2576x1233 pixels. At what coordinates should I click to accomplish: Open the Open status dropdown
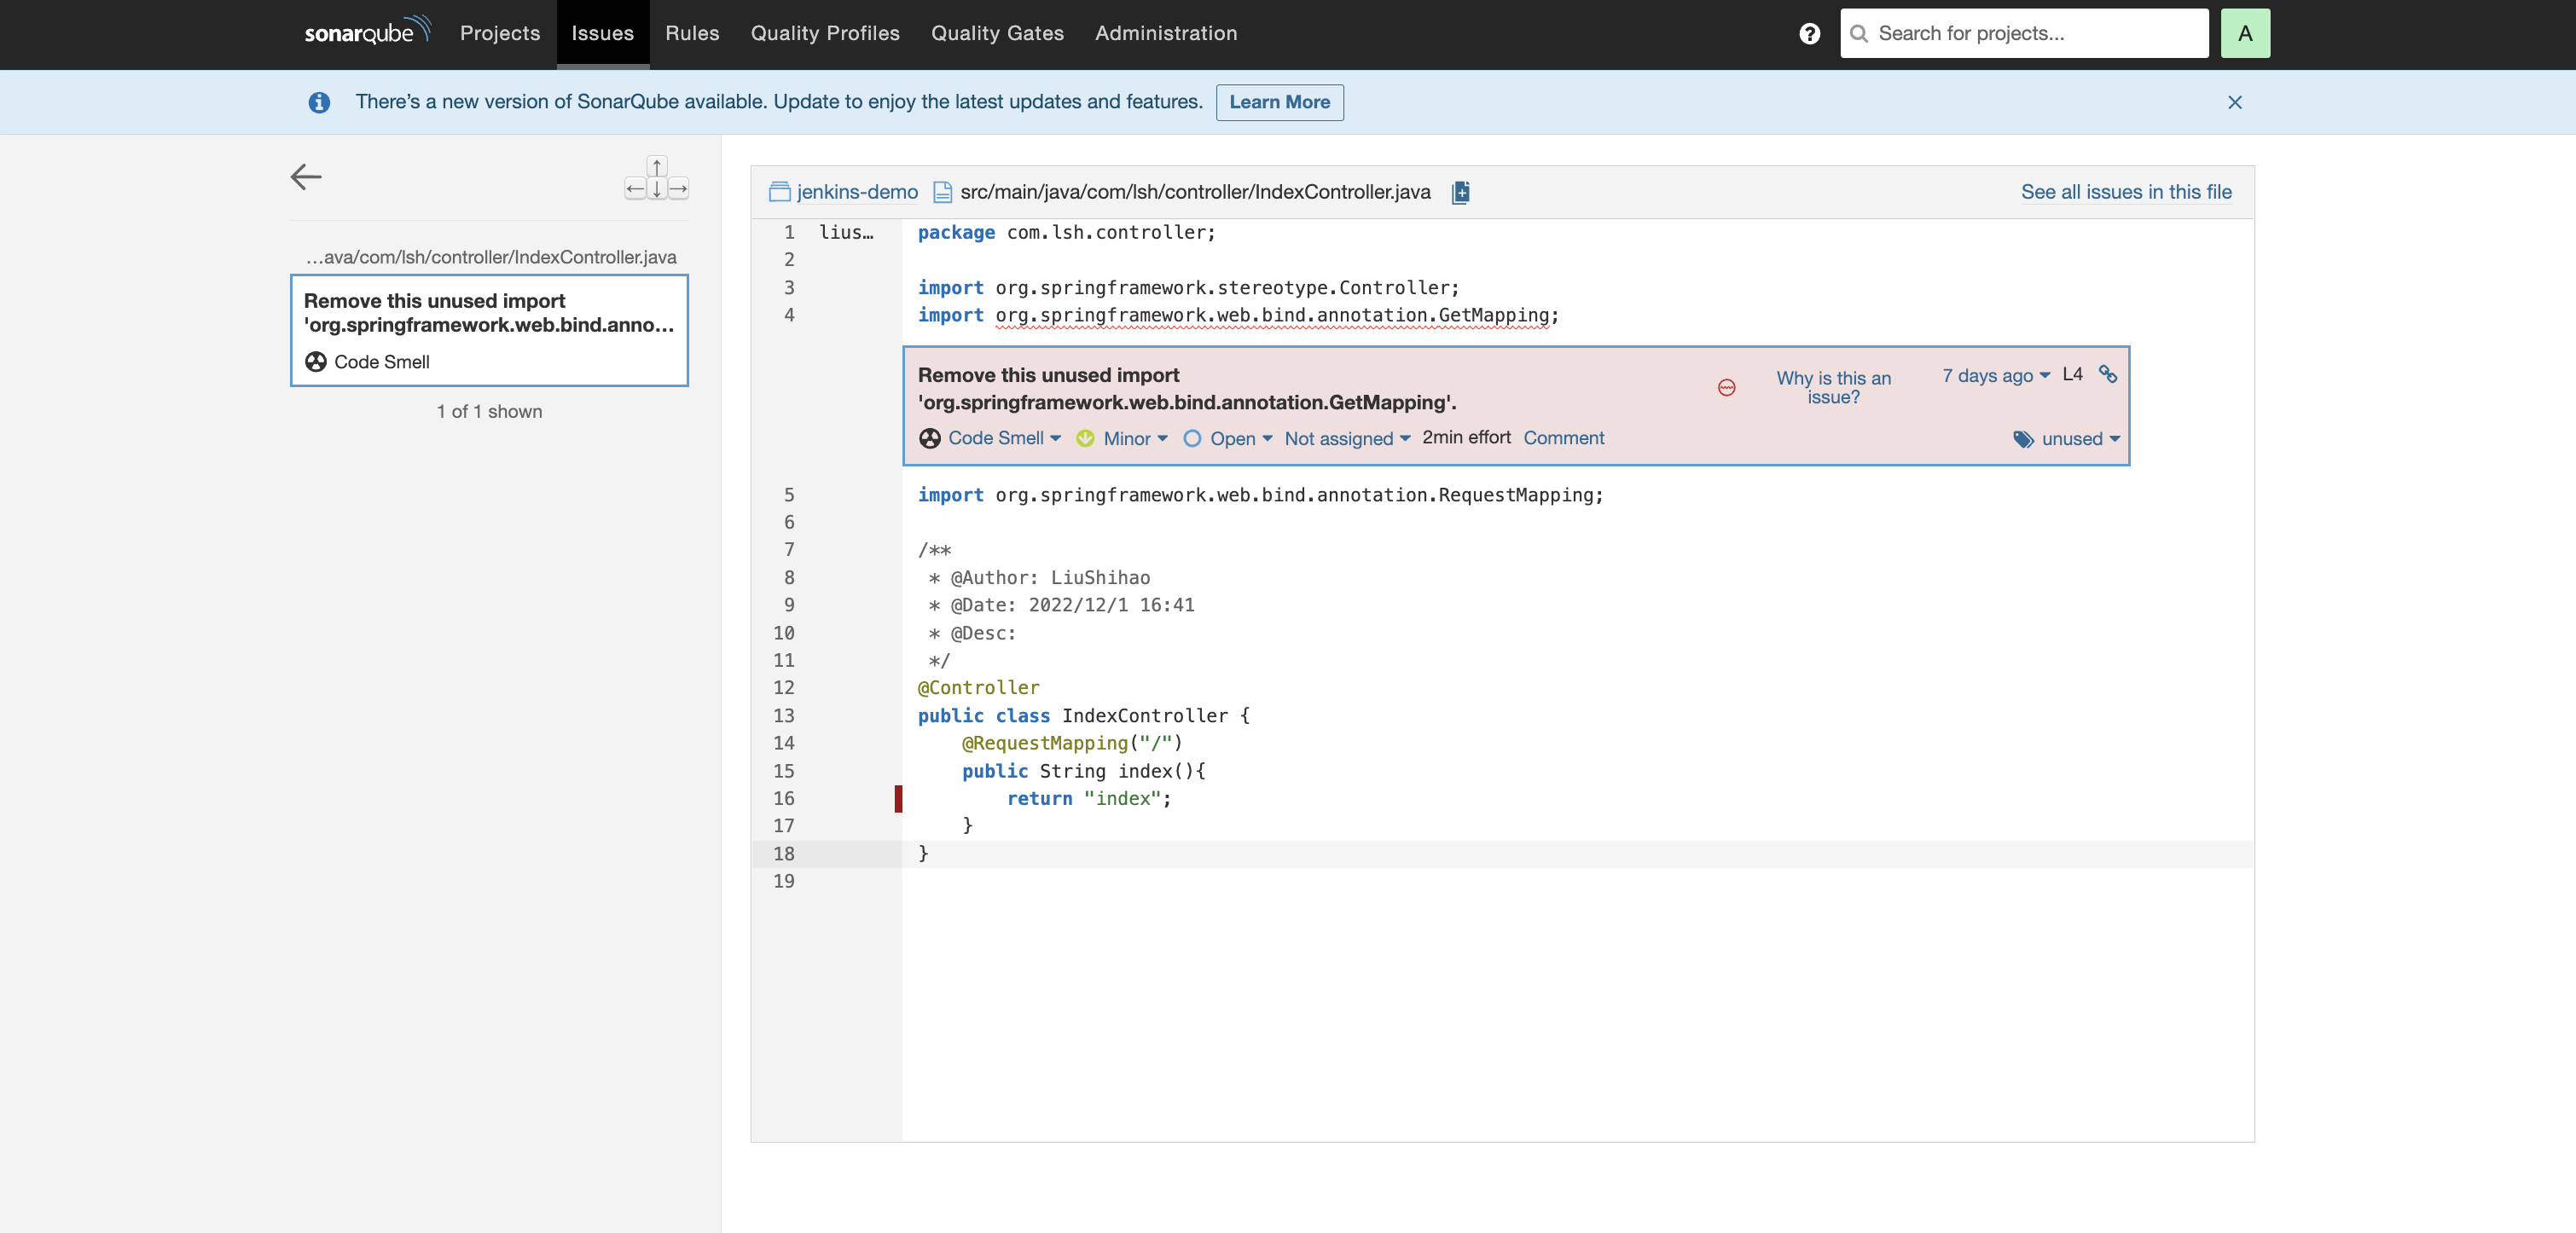[x=1239, y=439]
